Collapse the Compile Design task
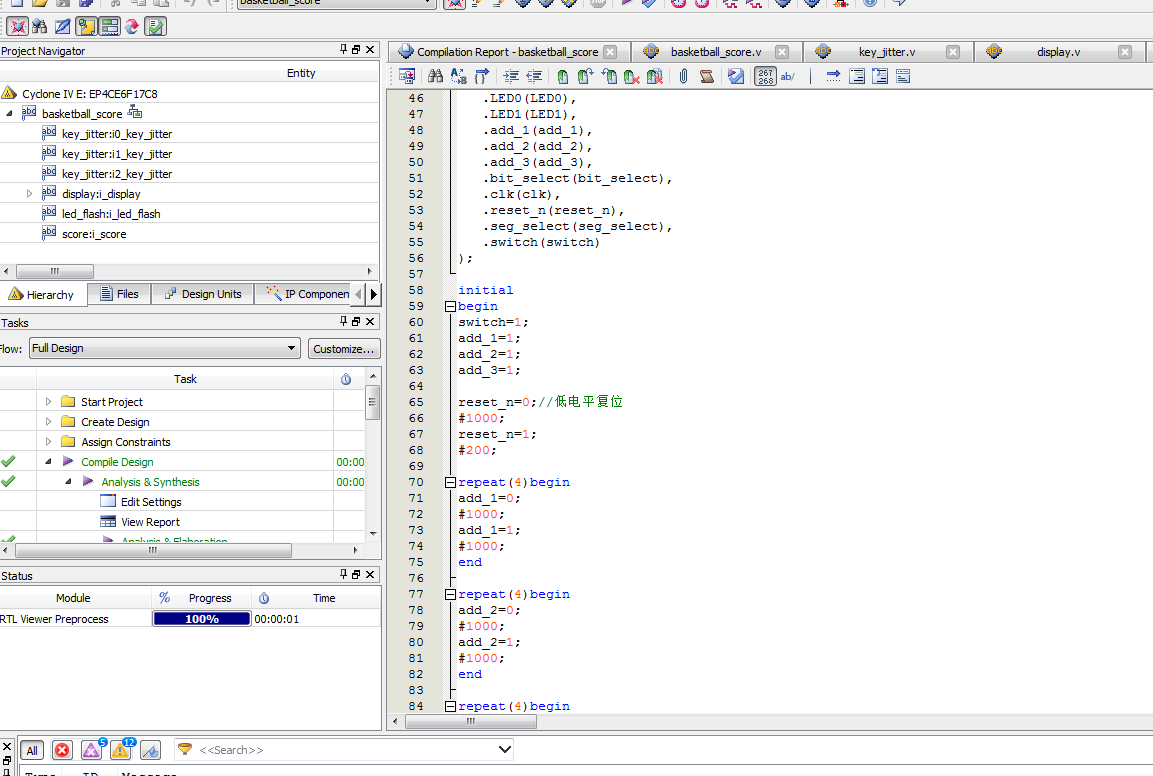Image resolution: width=1153 pixels, height=776 pixels. coord(49,461)
